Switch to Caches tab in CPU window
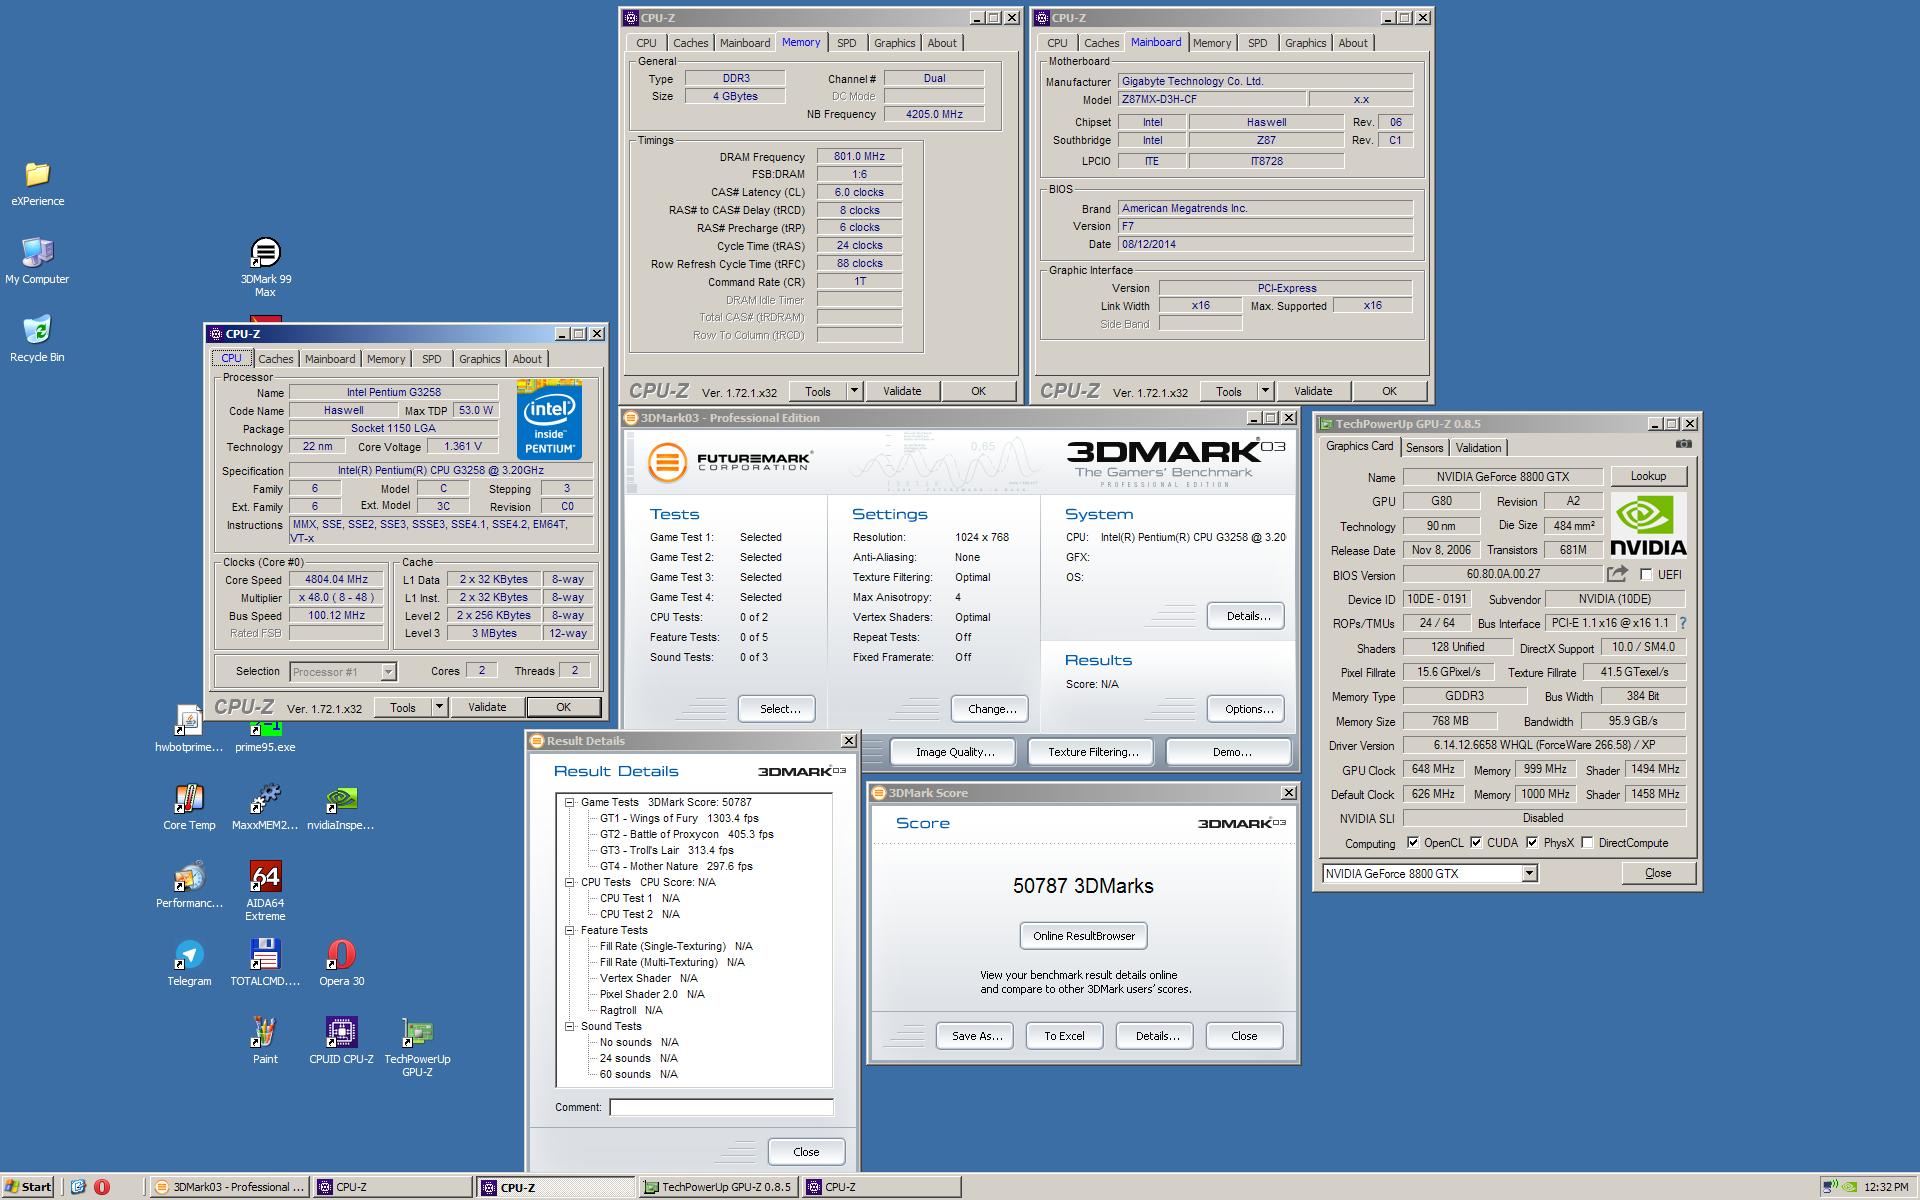This screenshot has height=1200, width=1920. coord(275,359)
